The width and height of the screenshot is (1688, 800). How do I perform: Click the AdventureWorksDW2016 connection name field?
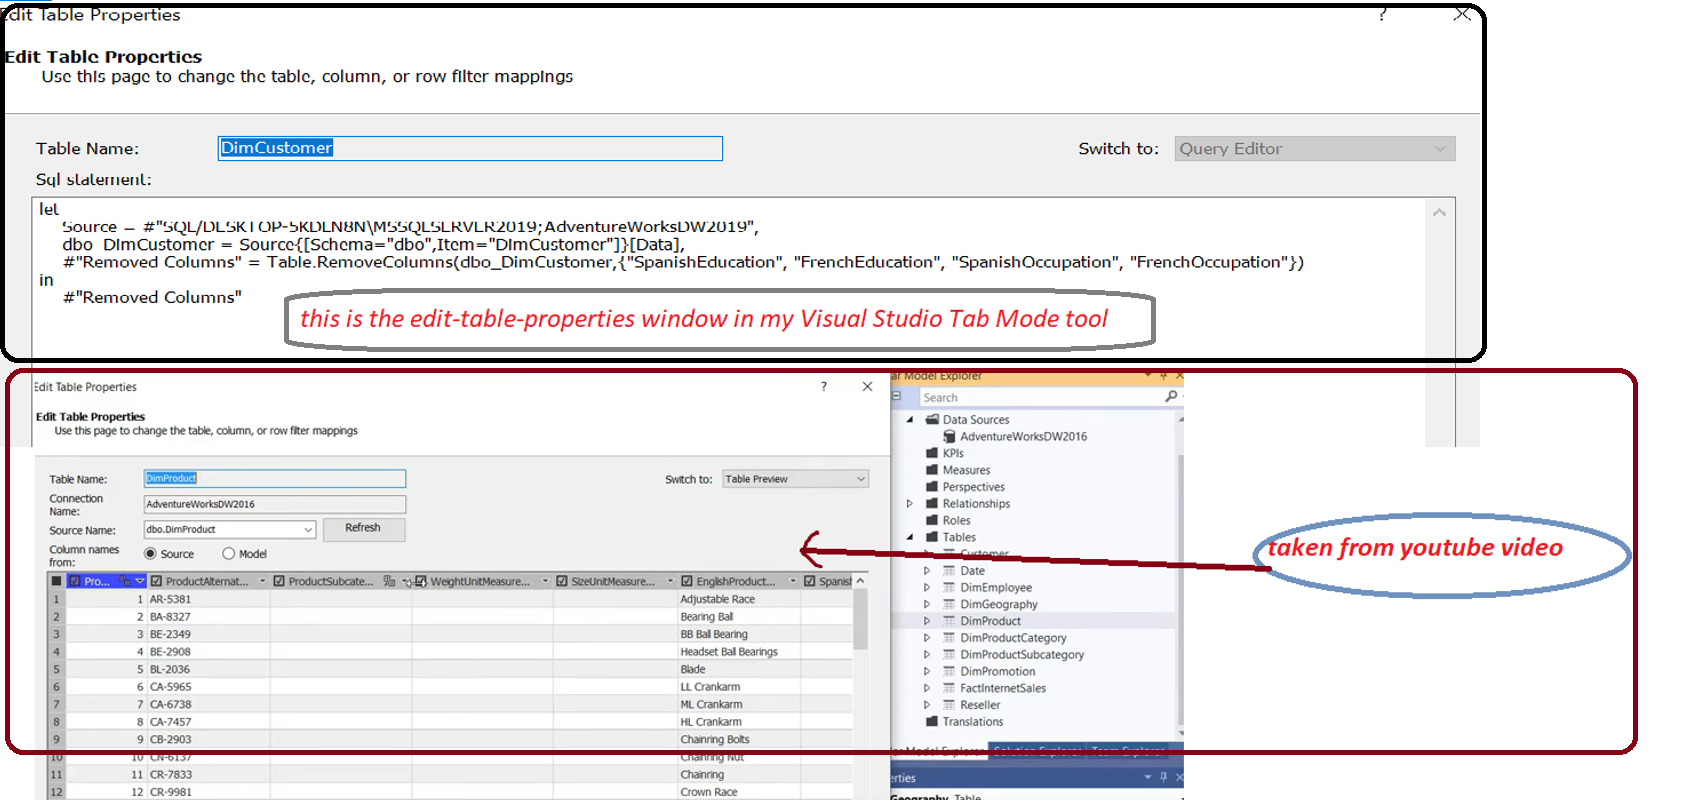pos(274,504)
